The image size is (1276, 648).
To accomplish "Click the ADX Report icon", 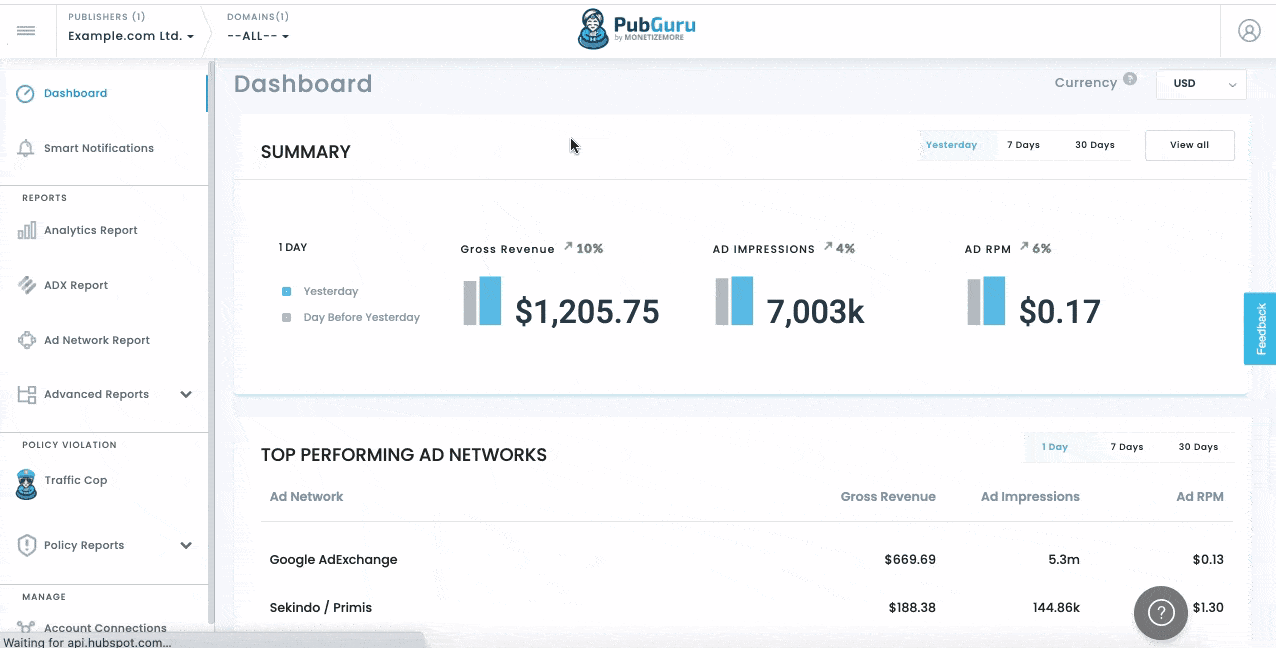I will point(27,285).
